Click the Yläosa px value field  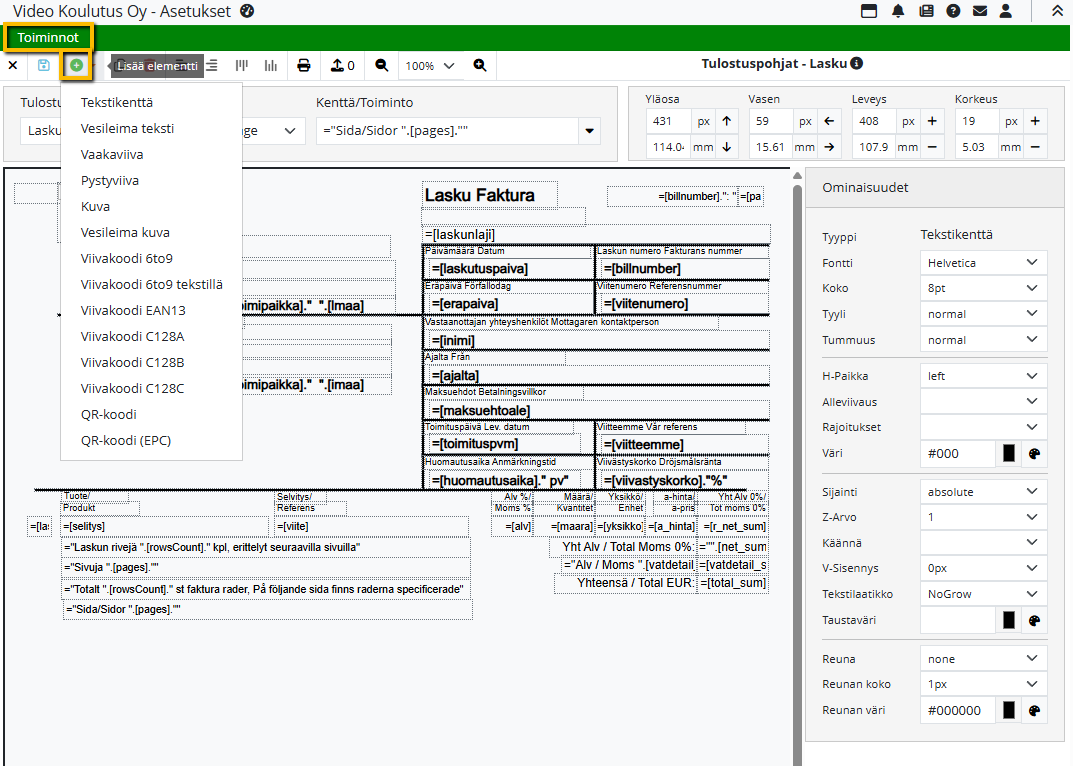click(666, 121)
